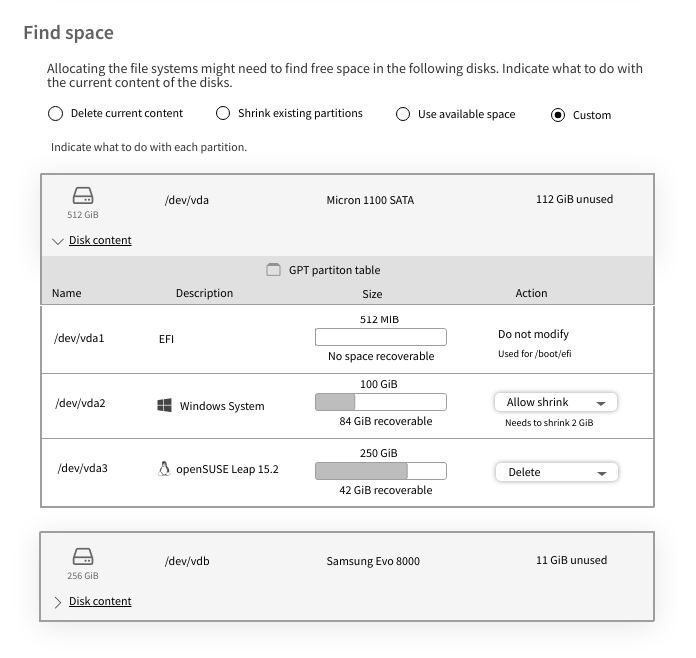Click the 11 GiB unused label
The width and height of the screenshot is (696, 658).
(x=572, y=560)
